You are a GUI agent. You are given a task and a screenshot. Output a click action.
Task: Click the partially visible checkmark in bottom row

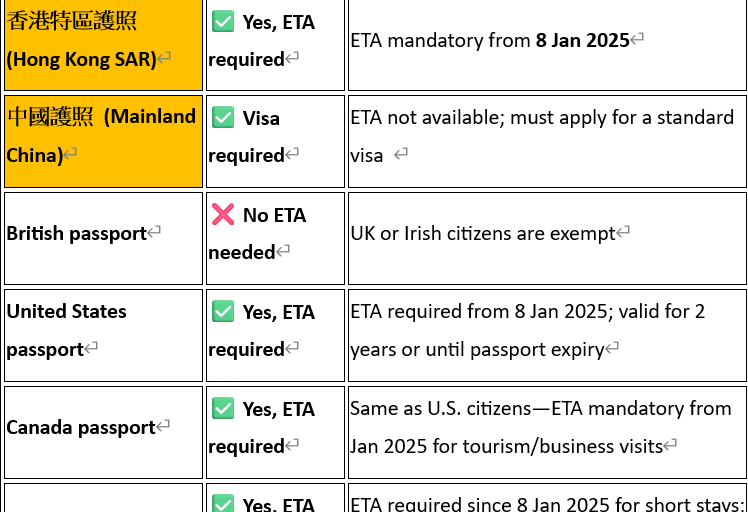(x=223, y=503)
